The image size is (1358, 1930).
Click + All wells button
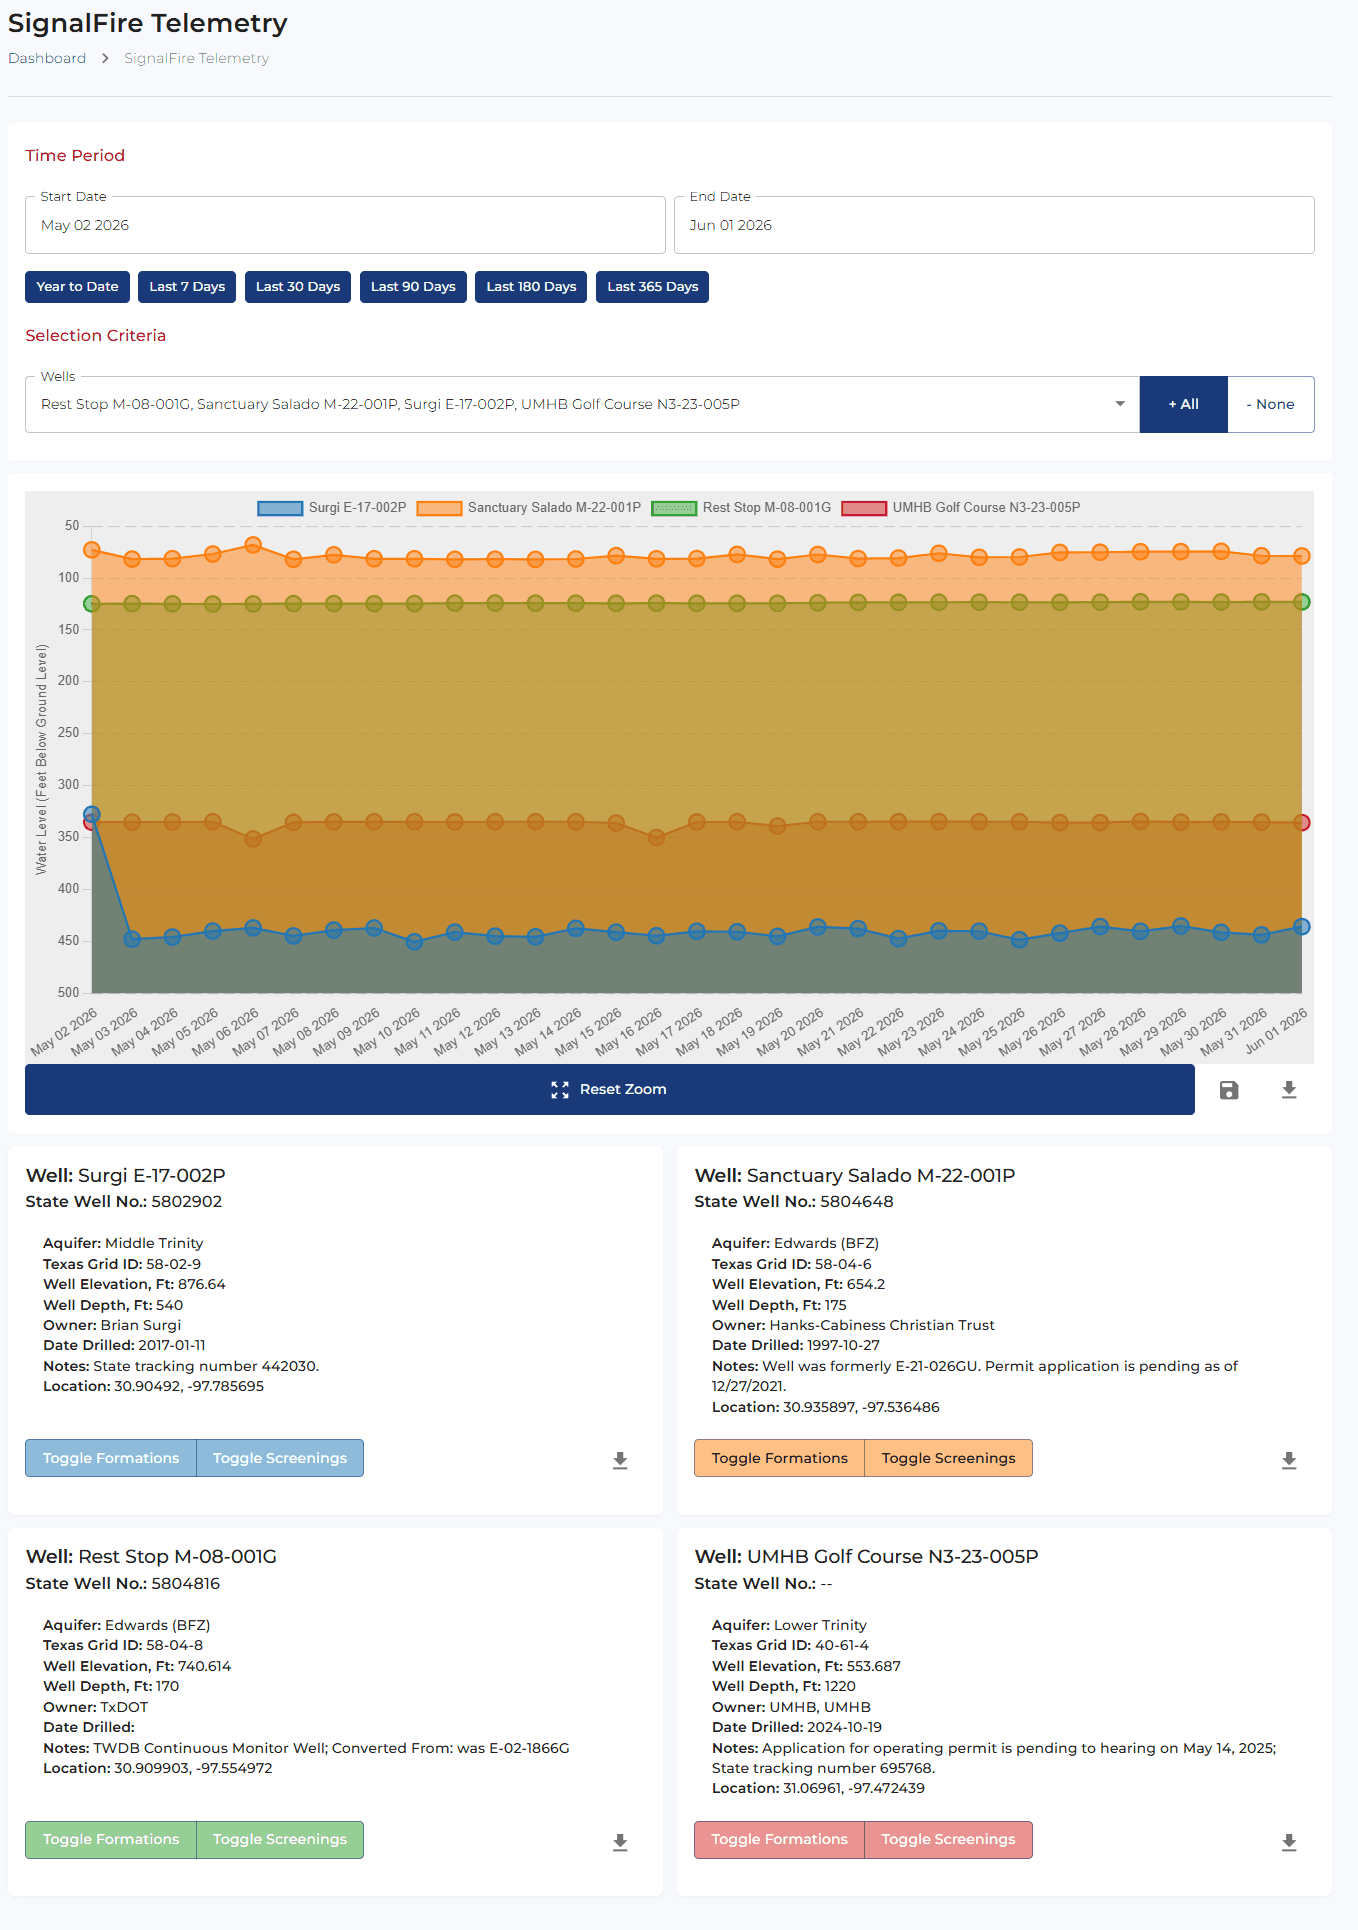[x=1184, y=404]
